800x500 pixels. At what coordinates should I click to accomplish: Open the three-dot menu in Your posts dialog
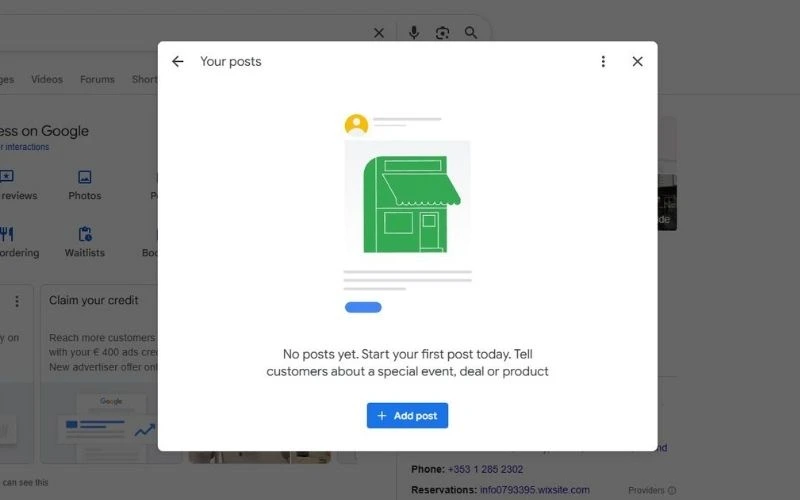pyautogui.click(x=603, y=62)
